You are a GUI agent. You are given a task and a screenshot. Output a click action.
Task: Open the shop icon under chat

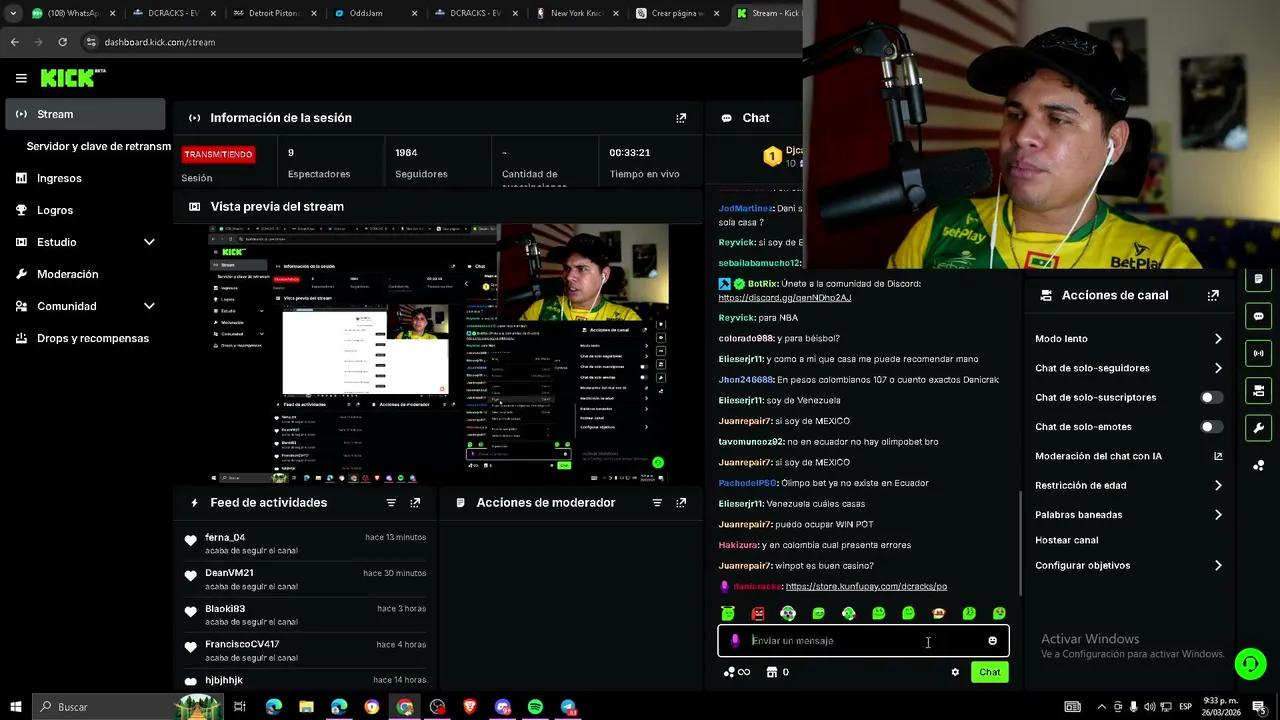pyautogui.click(x=772, y=672)
